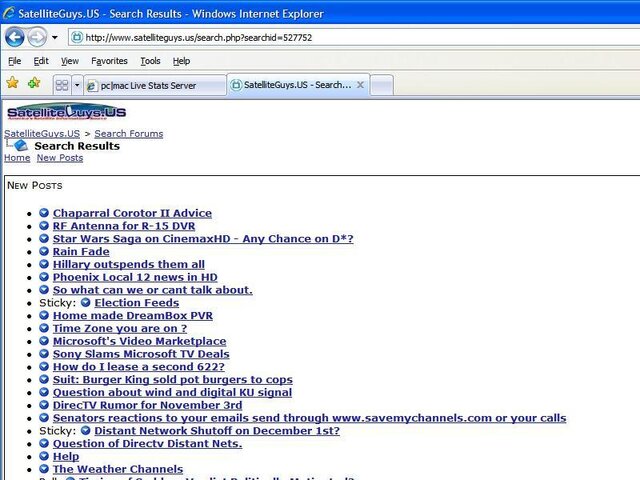This screenshot has width=640, height=480.
Task: Click icon beside Home made DreamBox PVR
Action: (44, 315)
